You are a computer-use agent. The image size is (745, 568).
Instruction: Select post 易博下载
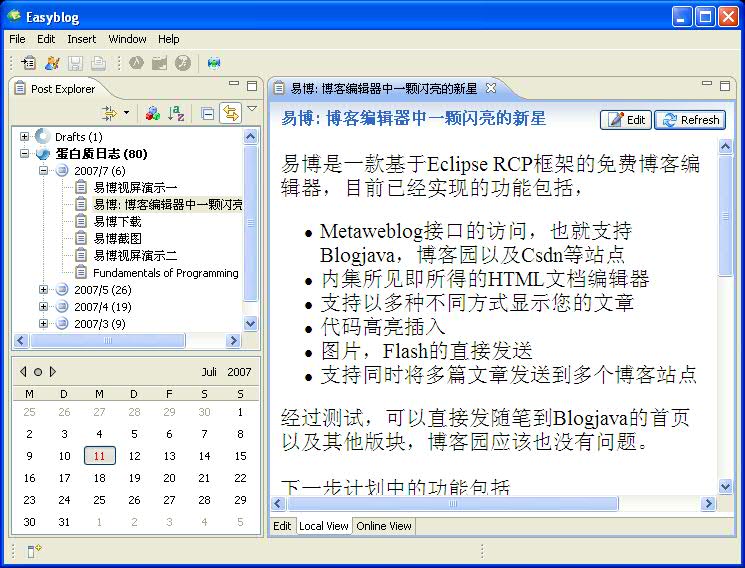tap(117, 222)
